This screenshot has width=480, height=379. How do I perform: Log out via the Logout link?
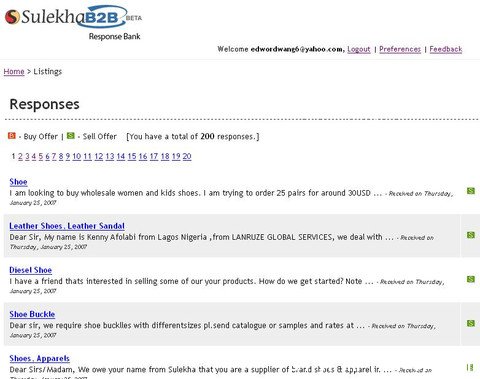click(359, 49)
